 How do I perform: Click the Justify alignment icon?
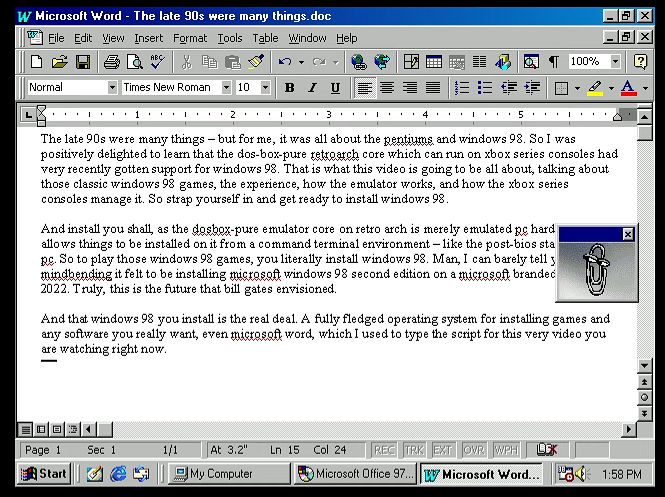432,88
